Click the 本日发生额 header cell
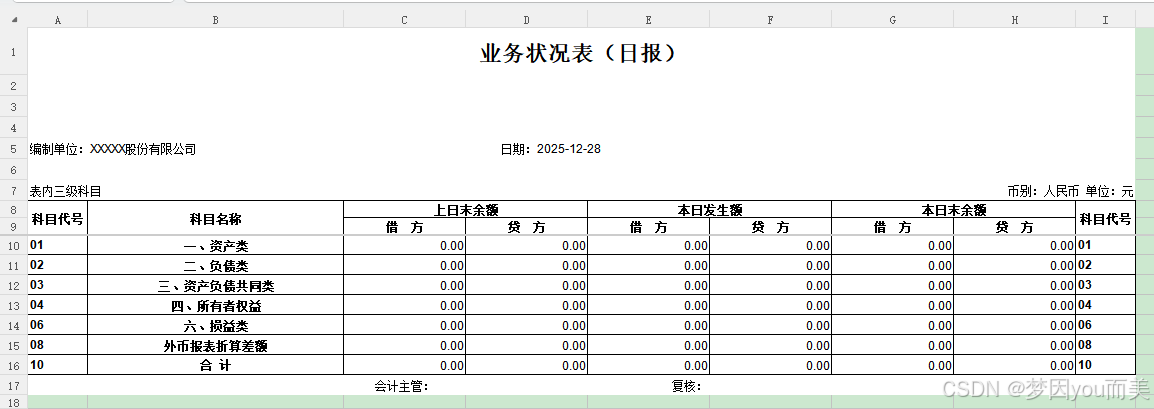The image size is (1154, 409). pyautogui.click(x=709, y=210)
